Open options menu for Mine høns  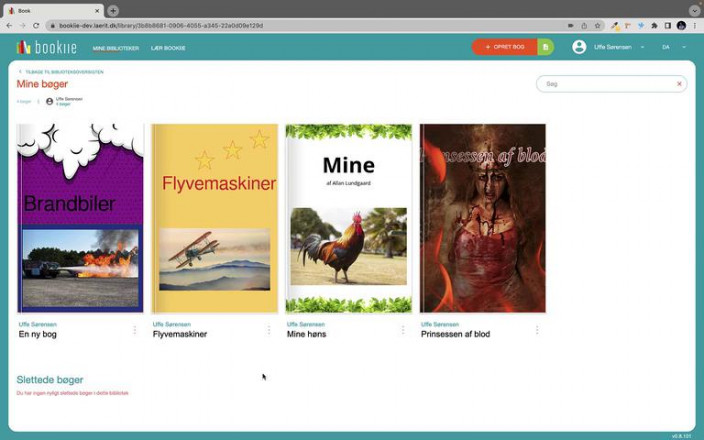tap(403, 330)
